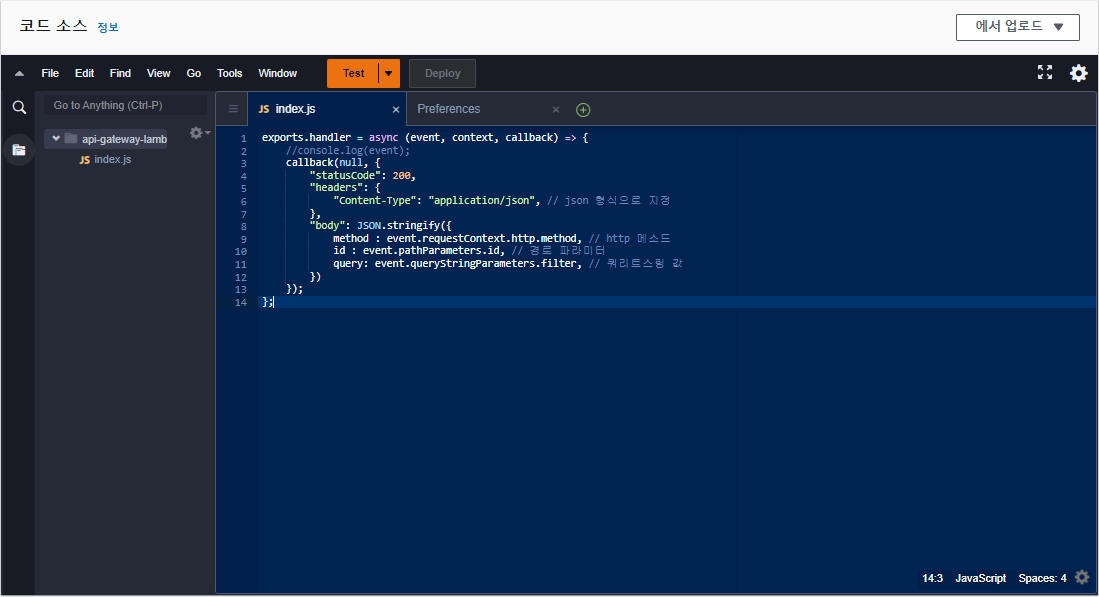
Task: Open the tab list hamburger menu icon
Action: (x=232, y=108)
